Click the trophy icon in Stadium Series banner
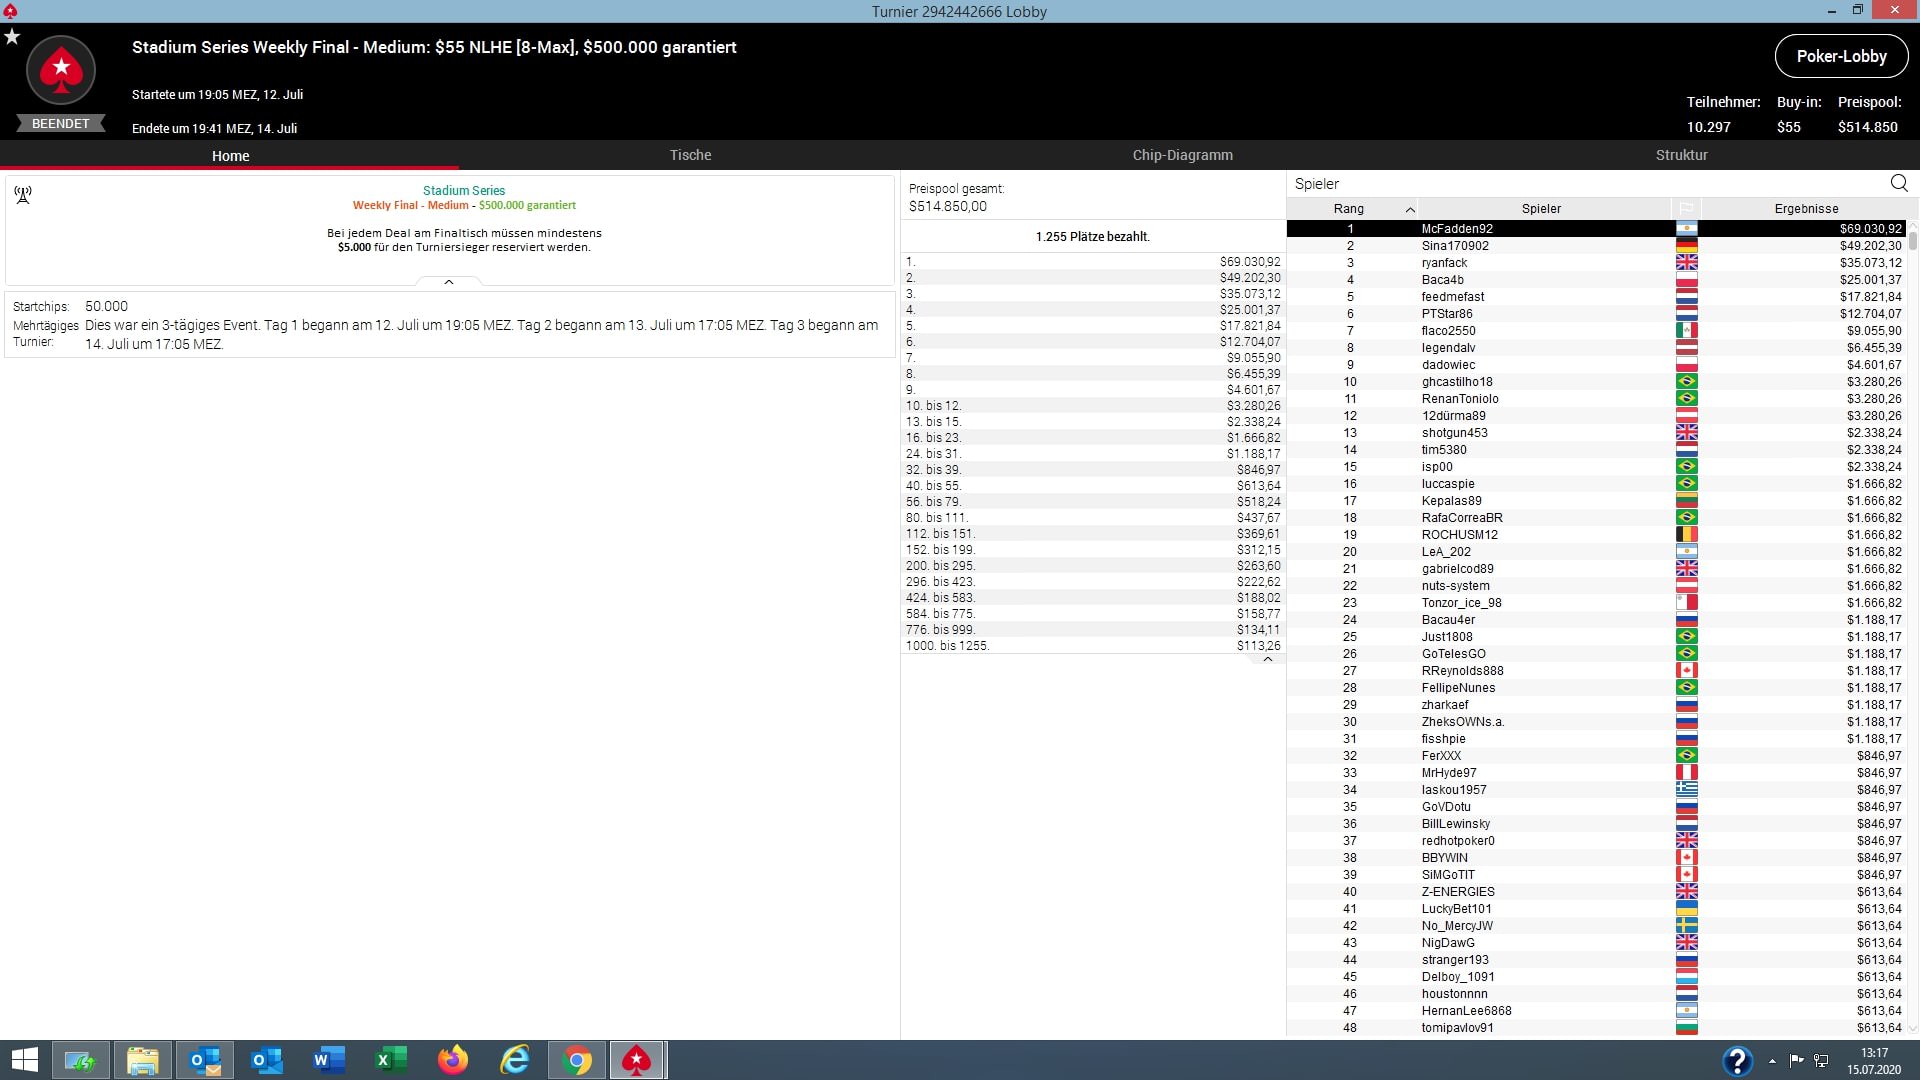 coord(23,195)
